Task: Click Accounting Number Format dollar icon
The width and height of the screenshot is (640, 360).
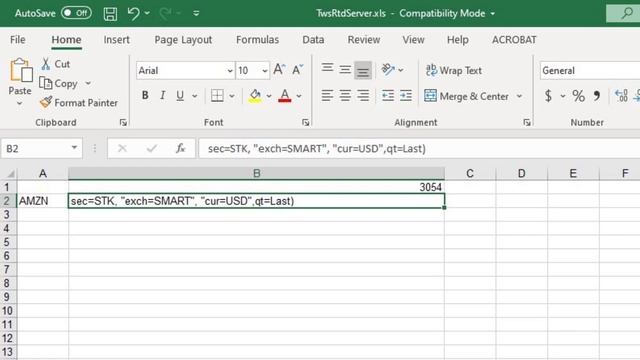Action: 549,96
